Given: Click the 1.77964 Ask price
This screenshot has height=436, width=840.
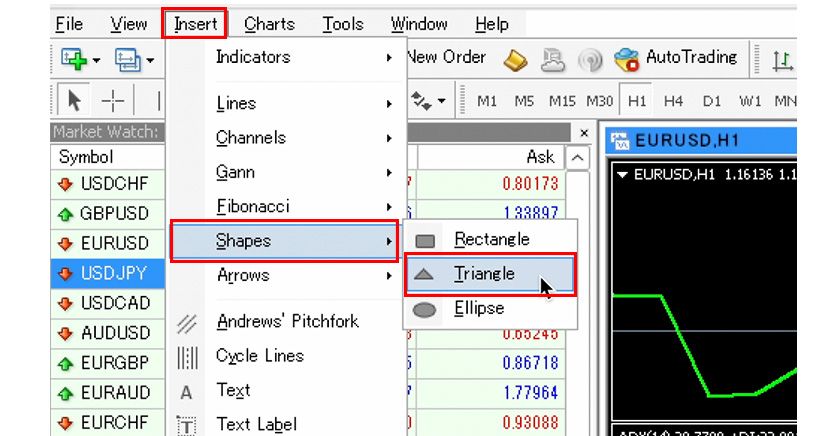Looking at the screenshot, I should point(530,393).
